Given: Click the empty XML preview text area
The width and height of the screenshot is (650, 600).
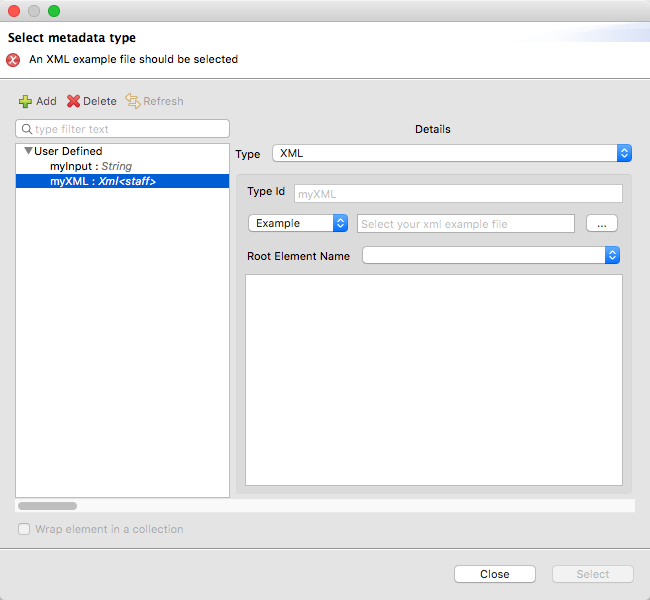Looking at the screenshot, I should tap(434, 379).
